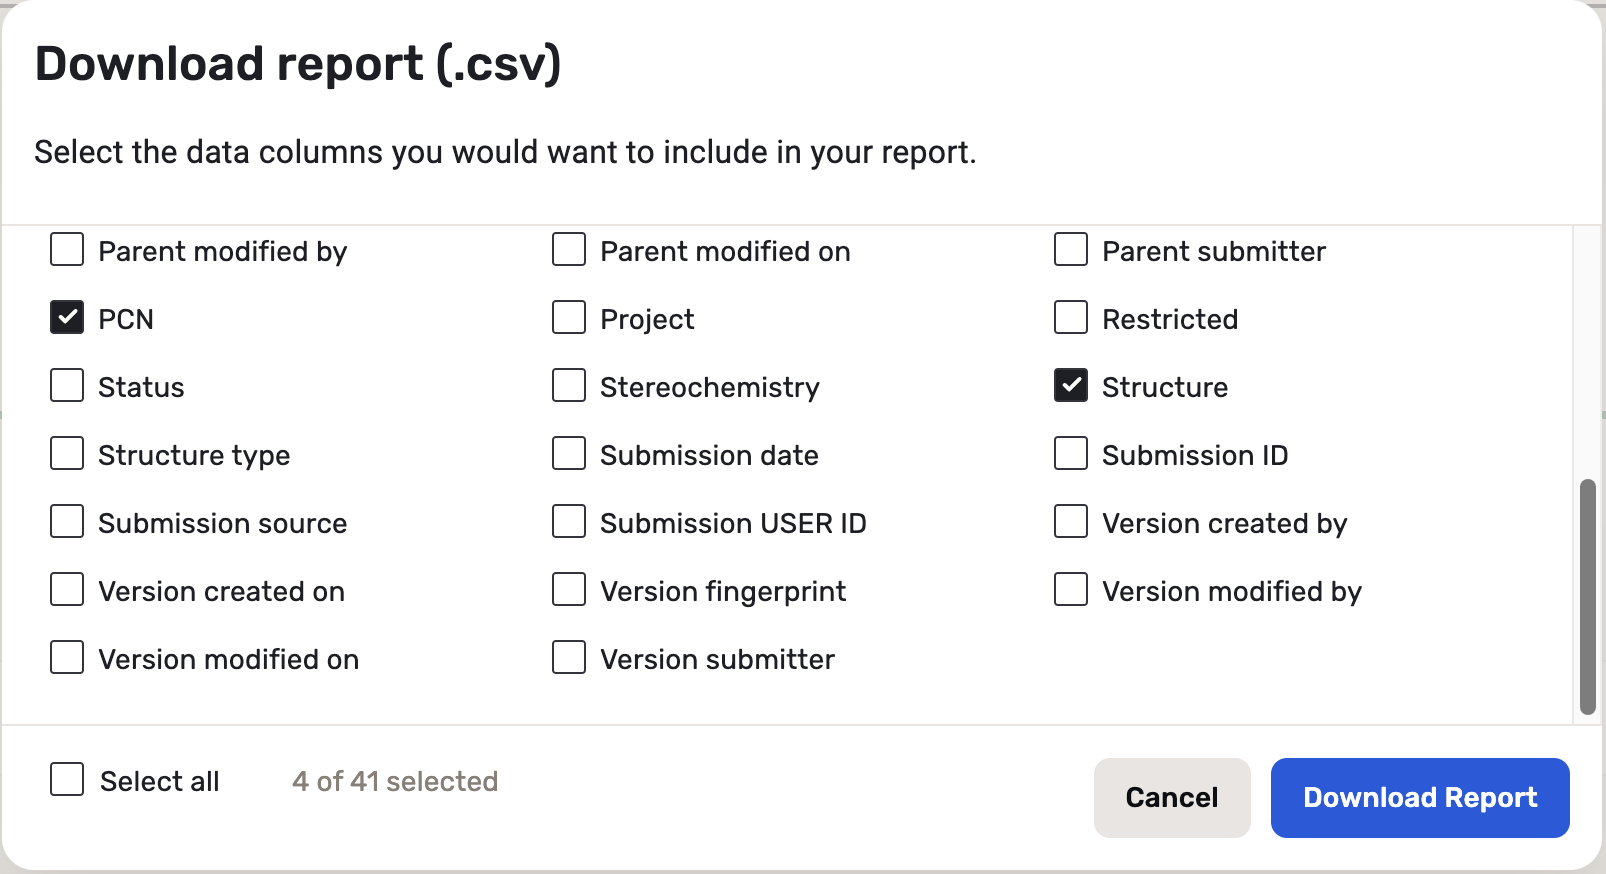This screenshot has height=874, width=1606.
Task: Enable the Restricted column checkbox
Action: tap(1071, 318)
